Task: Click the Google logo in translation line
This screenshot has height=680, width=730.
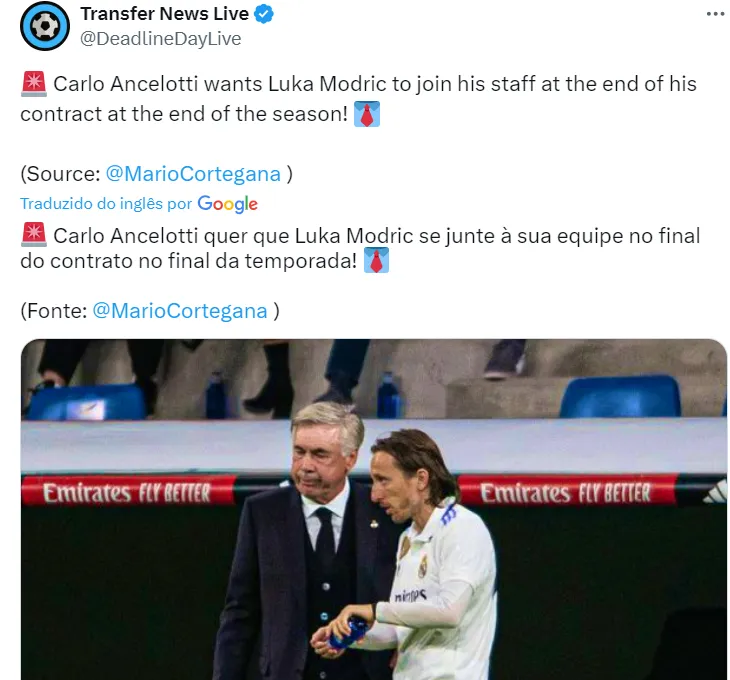Action: tap(227, 203)
